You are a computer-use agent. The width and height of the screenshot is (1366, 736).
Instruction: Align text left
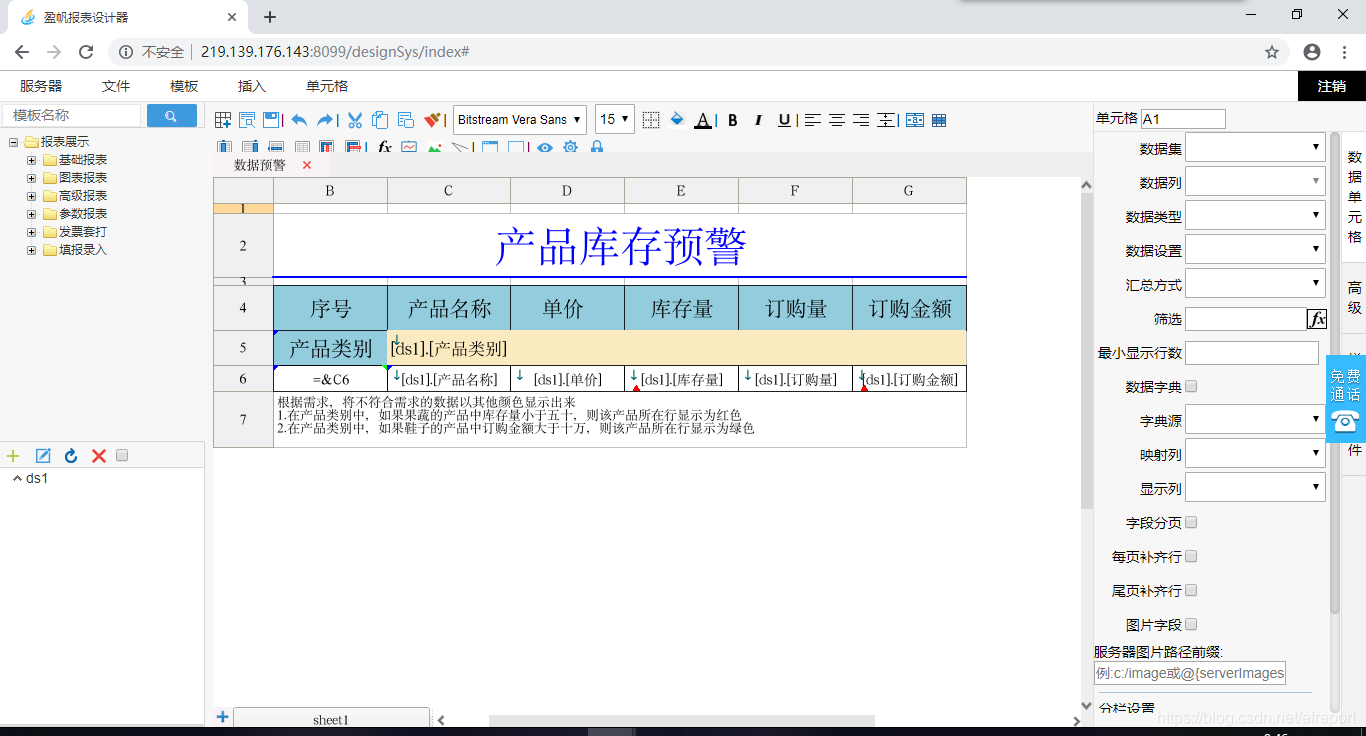pos(813,120)
